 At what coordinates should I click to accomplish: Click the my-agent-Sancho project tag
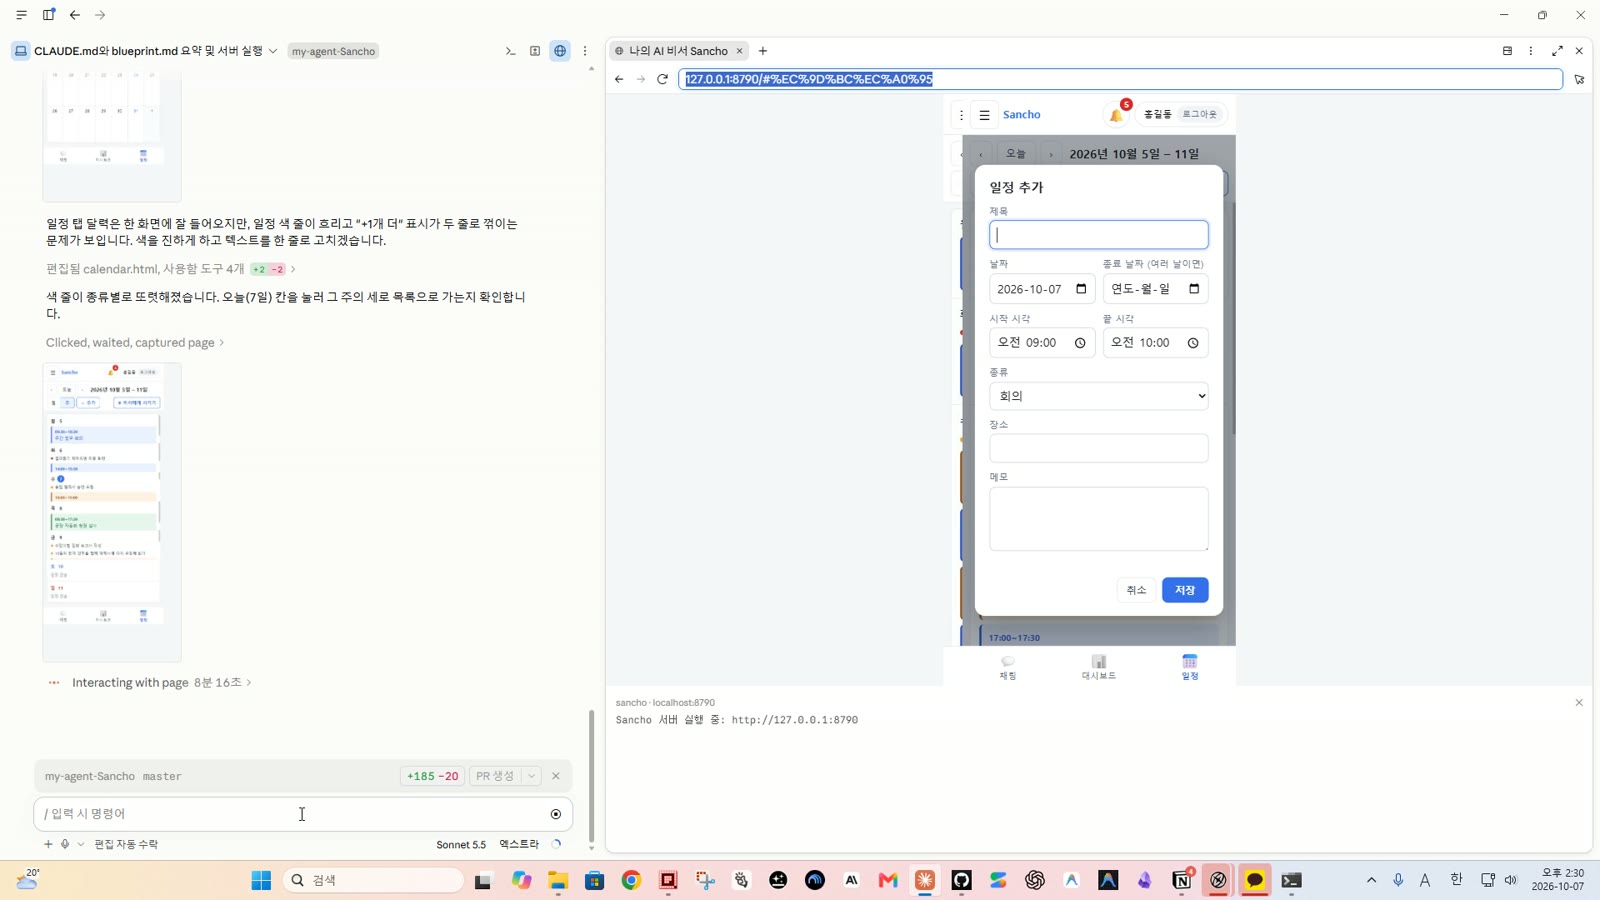click(333, 51)
